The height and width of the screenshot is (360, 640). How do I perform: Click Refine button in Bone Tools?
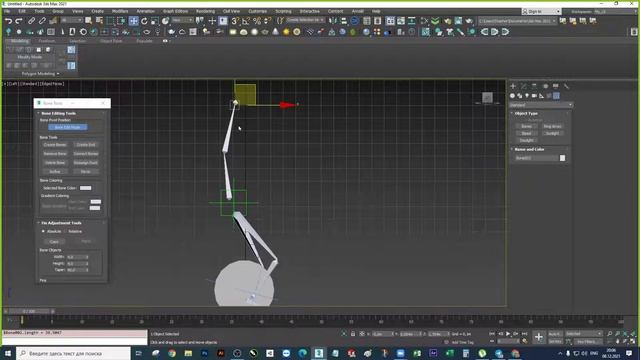tap(55, 172)
